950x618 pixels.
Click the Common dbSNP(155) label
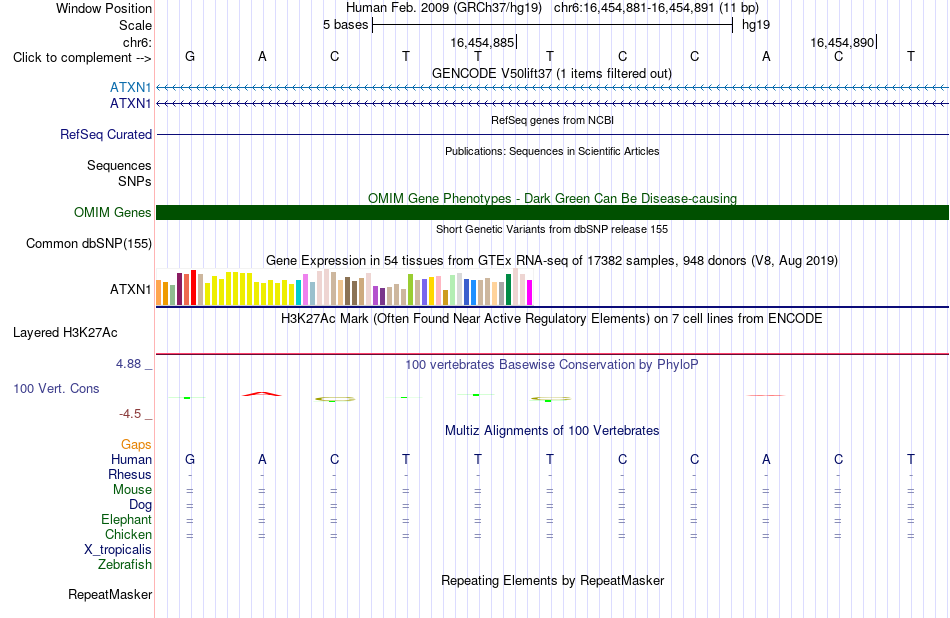pos(89,244)
